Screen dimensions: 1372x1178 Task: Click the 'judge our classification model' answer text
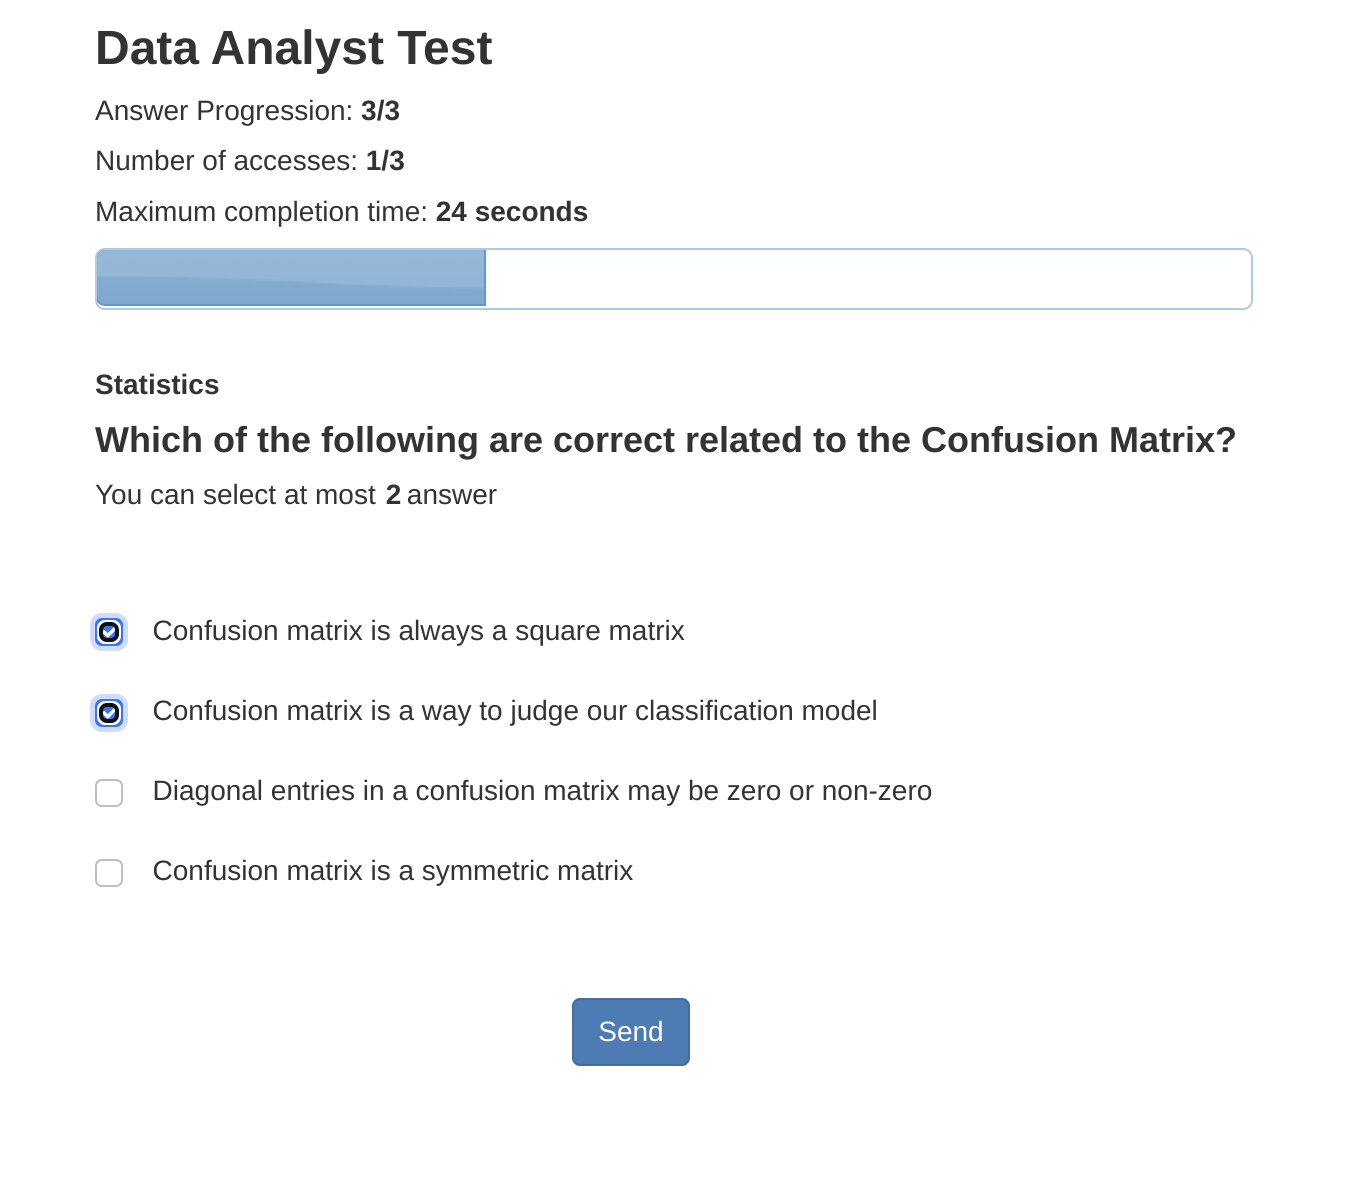(x=514, y=711)
